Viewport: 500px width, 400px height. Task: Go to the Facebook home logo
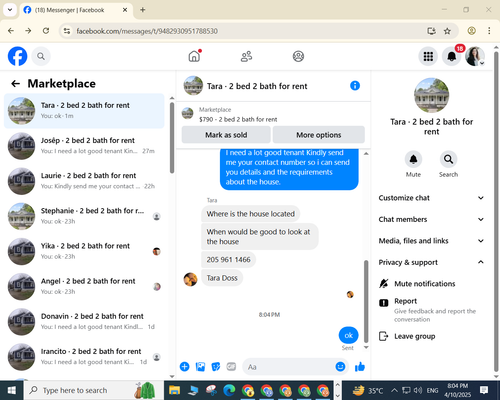(x=17, y=56)
